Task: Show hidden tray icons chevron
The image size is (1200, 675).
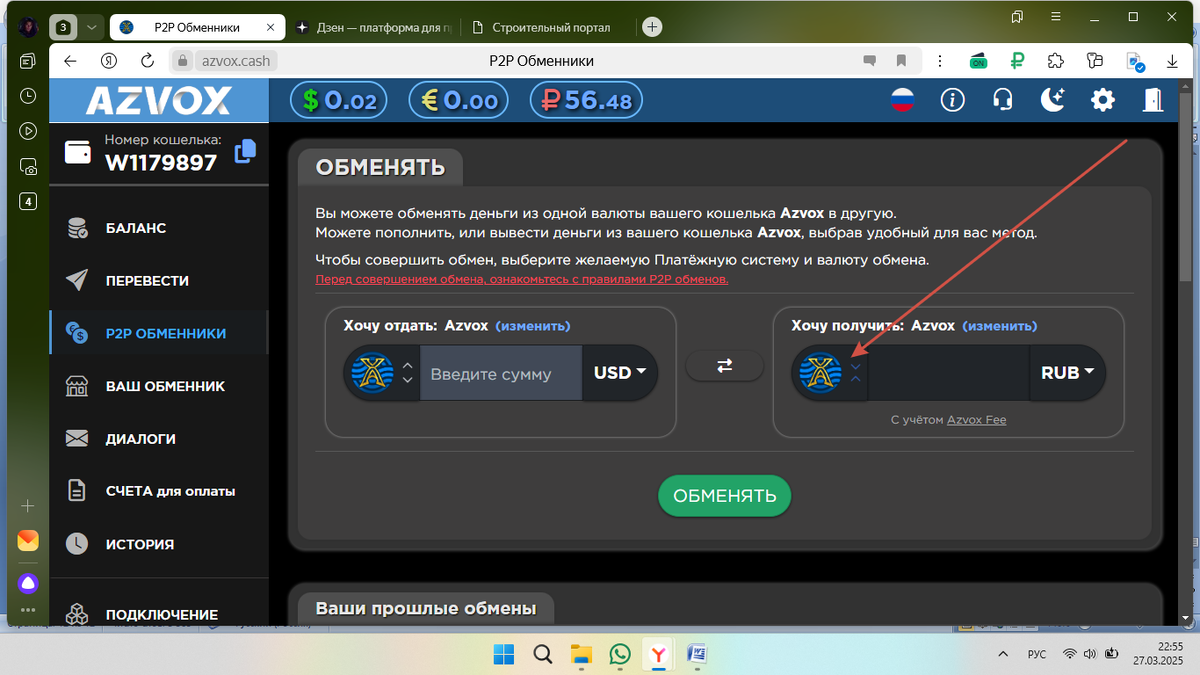Action: tap(1003, 654)
